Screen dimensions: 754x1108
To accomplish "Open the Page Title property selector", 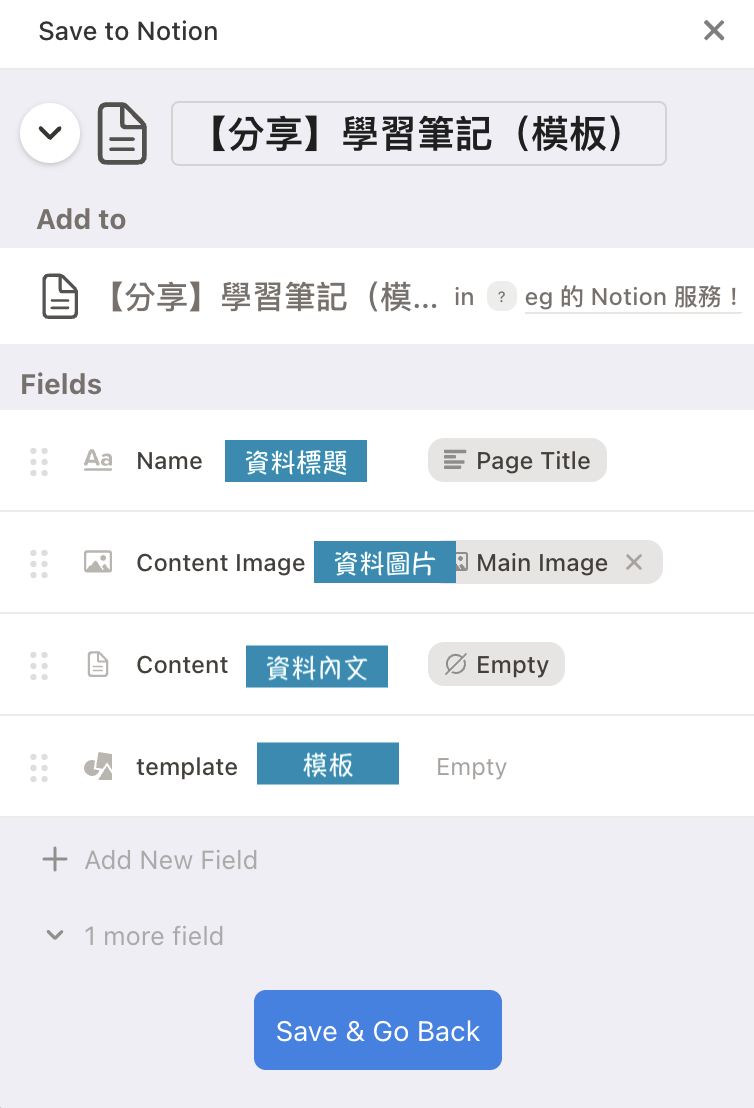I will 517,460.
